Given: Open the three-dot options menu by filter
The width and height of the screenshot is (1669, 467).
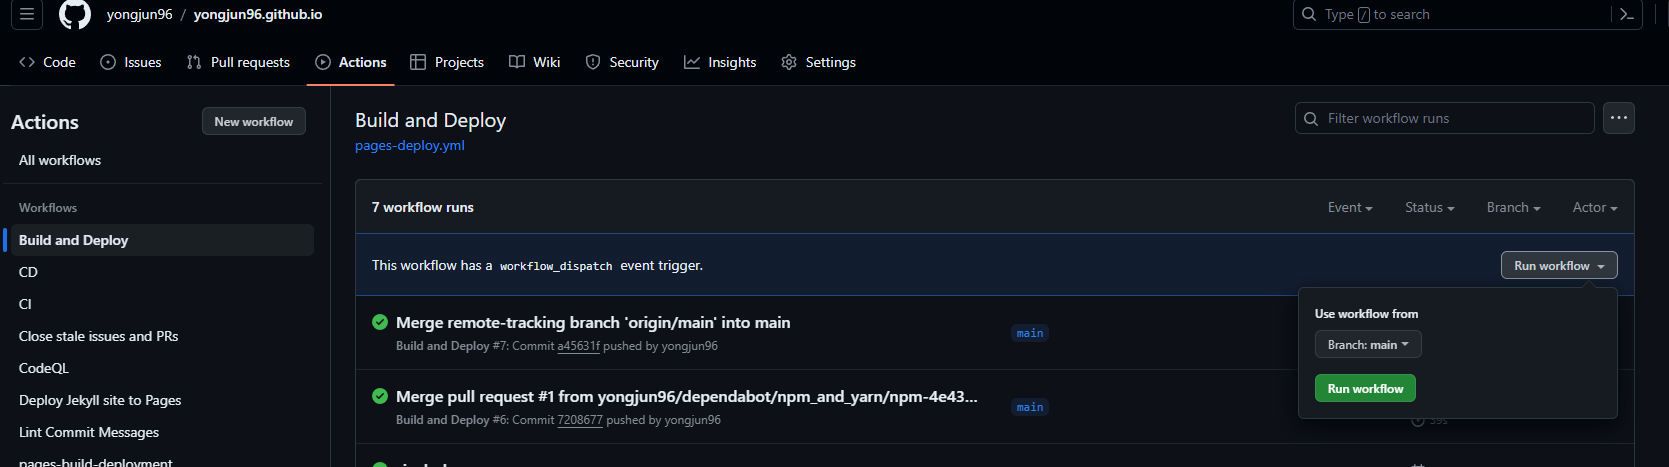Looking at the screenshot, I should pos(1619,118).
